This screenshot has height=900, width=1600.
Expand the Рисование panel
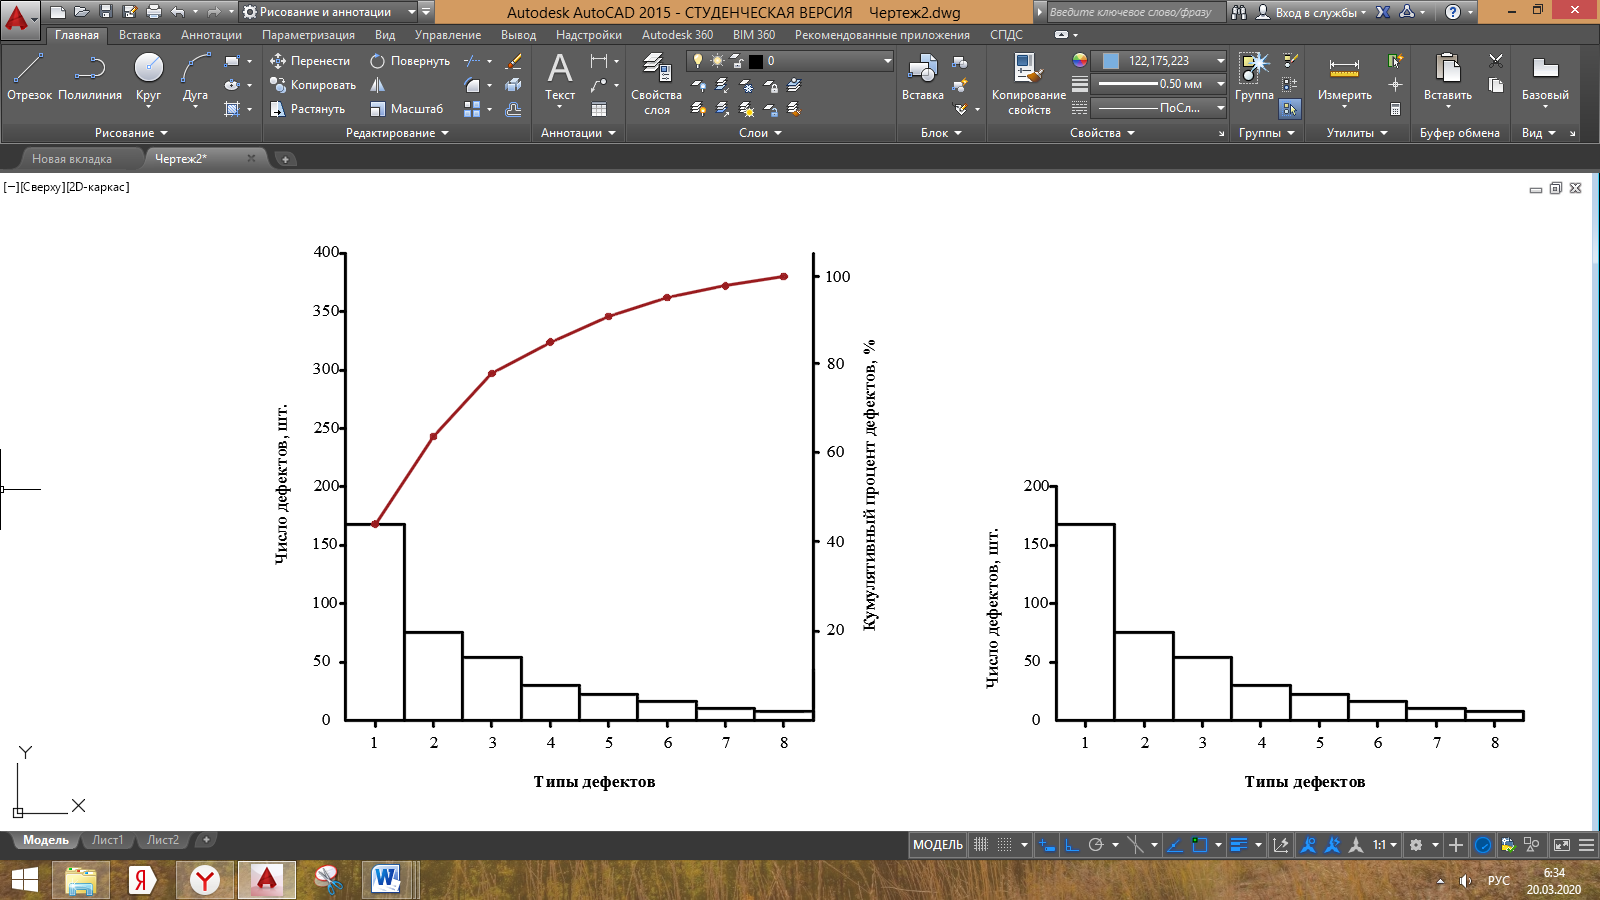pos(131,133)
